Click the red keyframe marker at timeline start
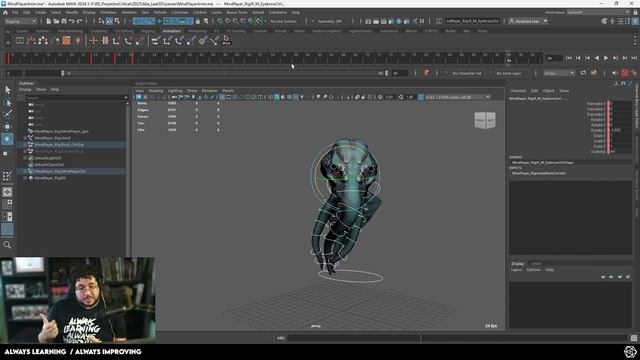This screenshot has width=640, height=360. 8,58
